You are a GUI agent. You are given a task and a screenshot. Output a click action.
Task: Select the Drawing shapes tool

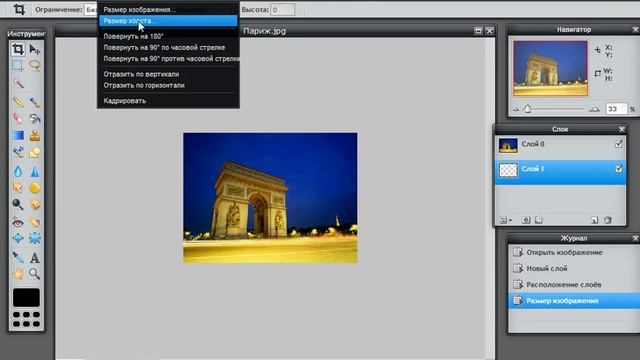coord(35,152)
